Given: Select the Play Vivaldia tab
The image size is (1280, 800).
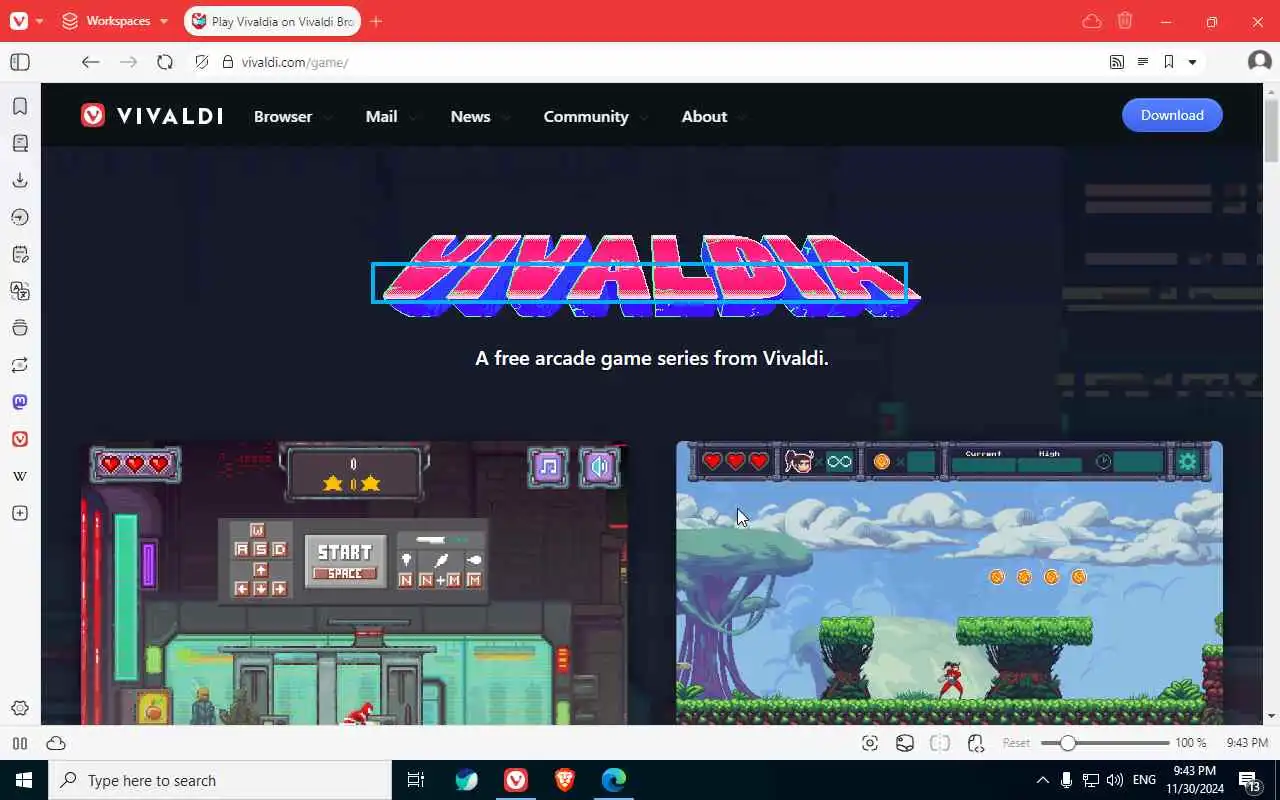Looking at the screenshot, I should click(271, 21).
